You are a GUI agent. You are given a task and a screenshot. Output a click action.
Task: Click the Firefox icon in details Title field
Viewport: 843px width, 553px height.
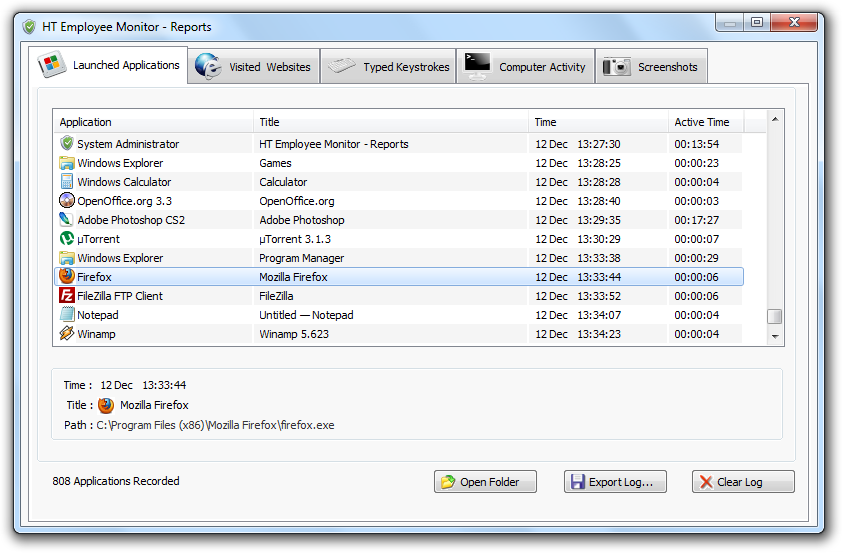pyautogui.click(x=106, y=405)
